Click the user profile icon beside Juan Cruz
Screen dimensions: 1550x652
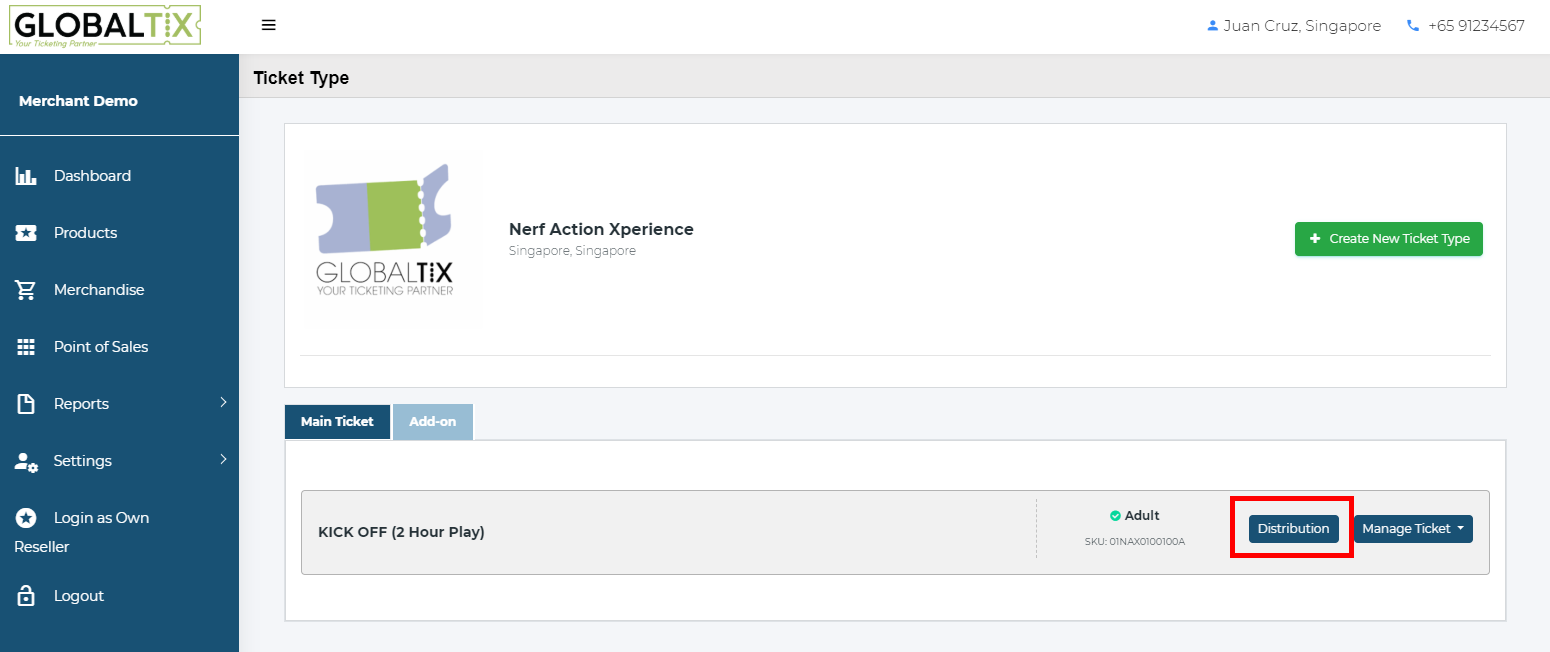1213,26
